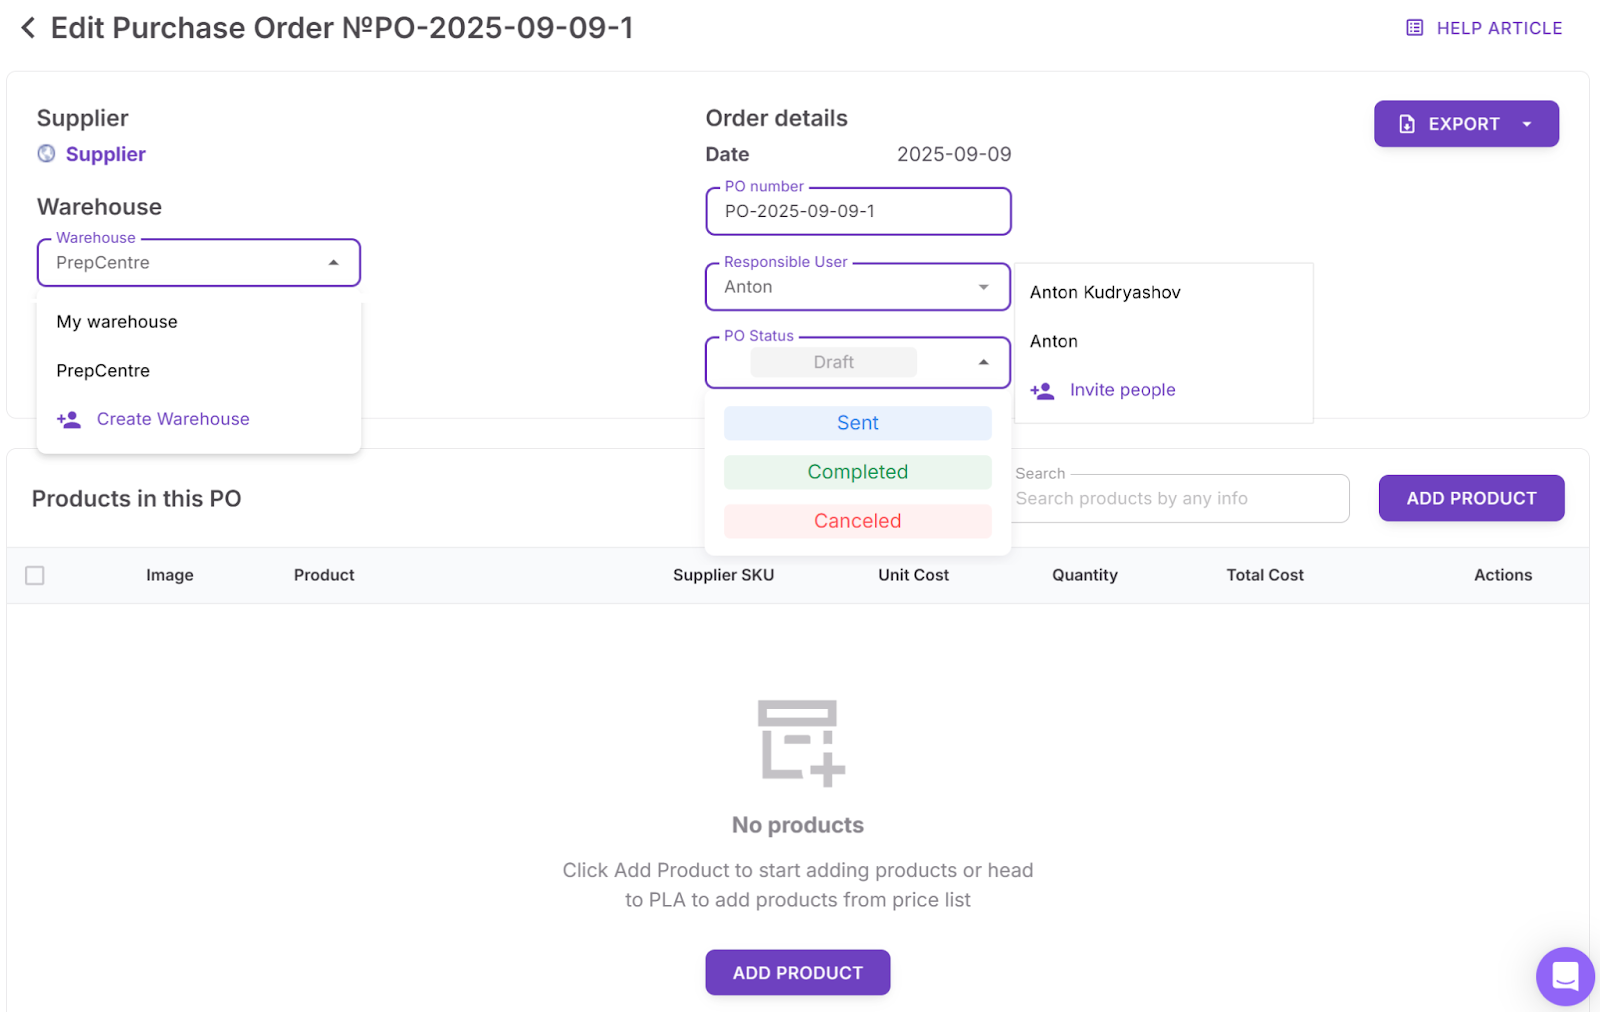The width and height of the screenshot is (1600, 1012).
Task: Click the invite people icon
Action: (x=1043, y=390)
